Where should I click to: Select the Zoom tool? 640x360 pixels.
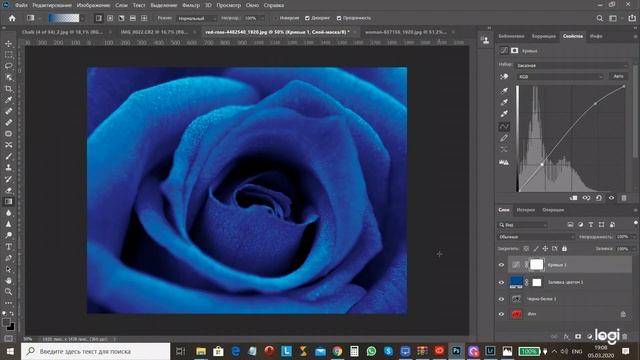pyautogui.click(x=8, y=291)
